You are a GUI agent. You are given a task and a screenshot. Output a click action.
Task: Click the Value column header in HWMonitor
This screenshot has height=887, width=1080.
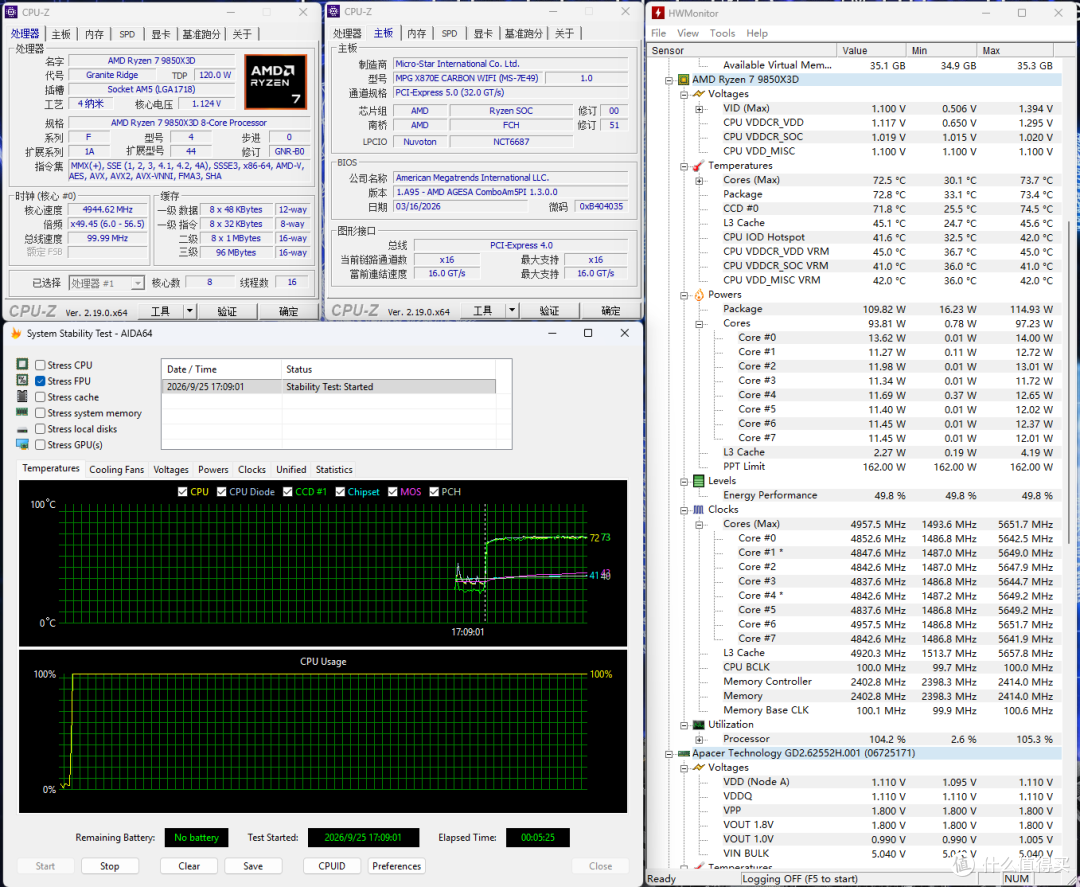click(871, 50)
